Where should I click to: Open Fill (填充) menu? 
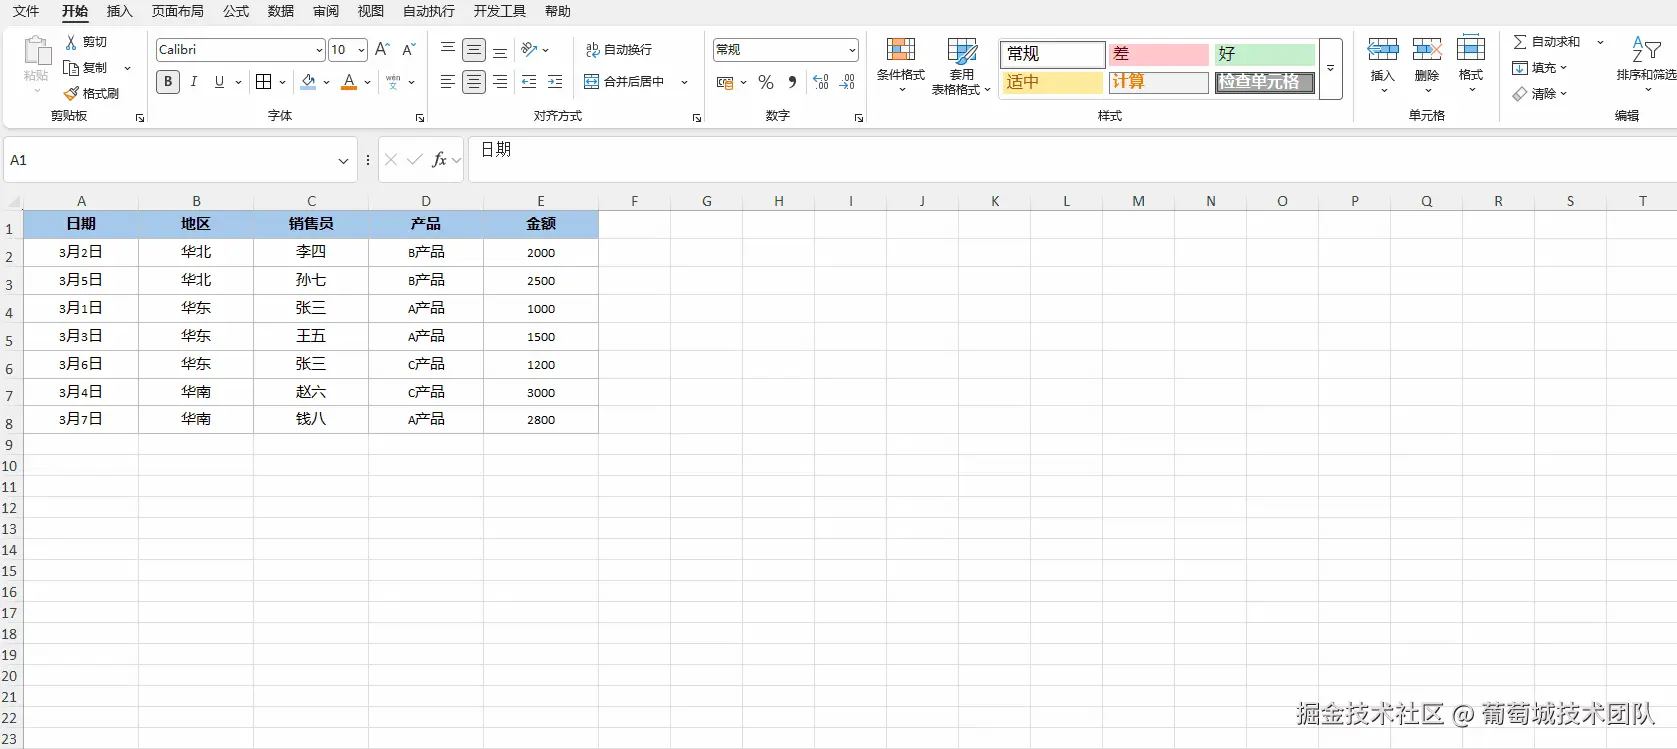[1540, 68]
